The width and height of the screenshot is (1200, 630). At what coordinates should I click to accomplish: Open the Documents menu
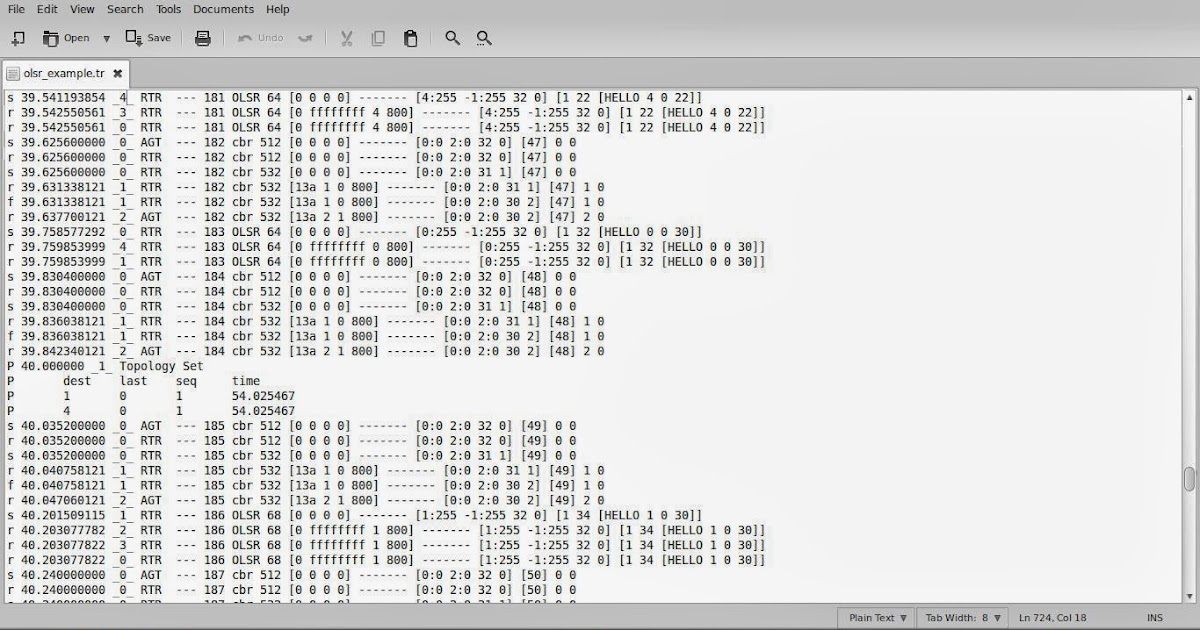pyautogui.click(x=224, y=9)
